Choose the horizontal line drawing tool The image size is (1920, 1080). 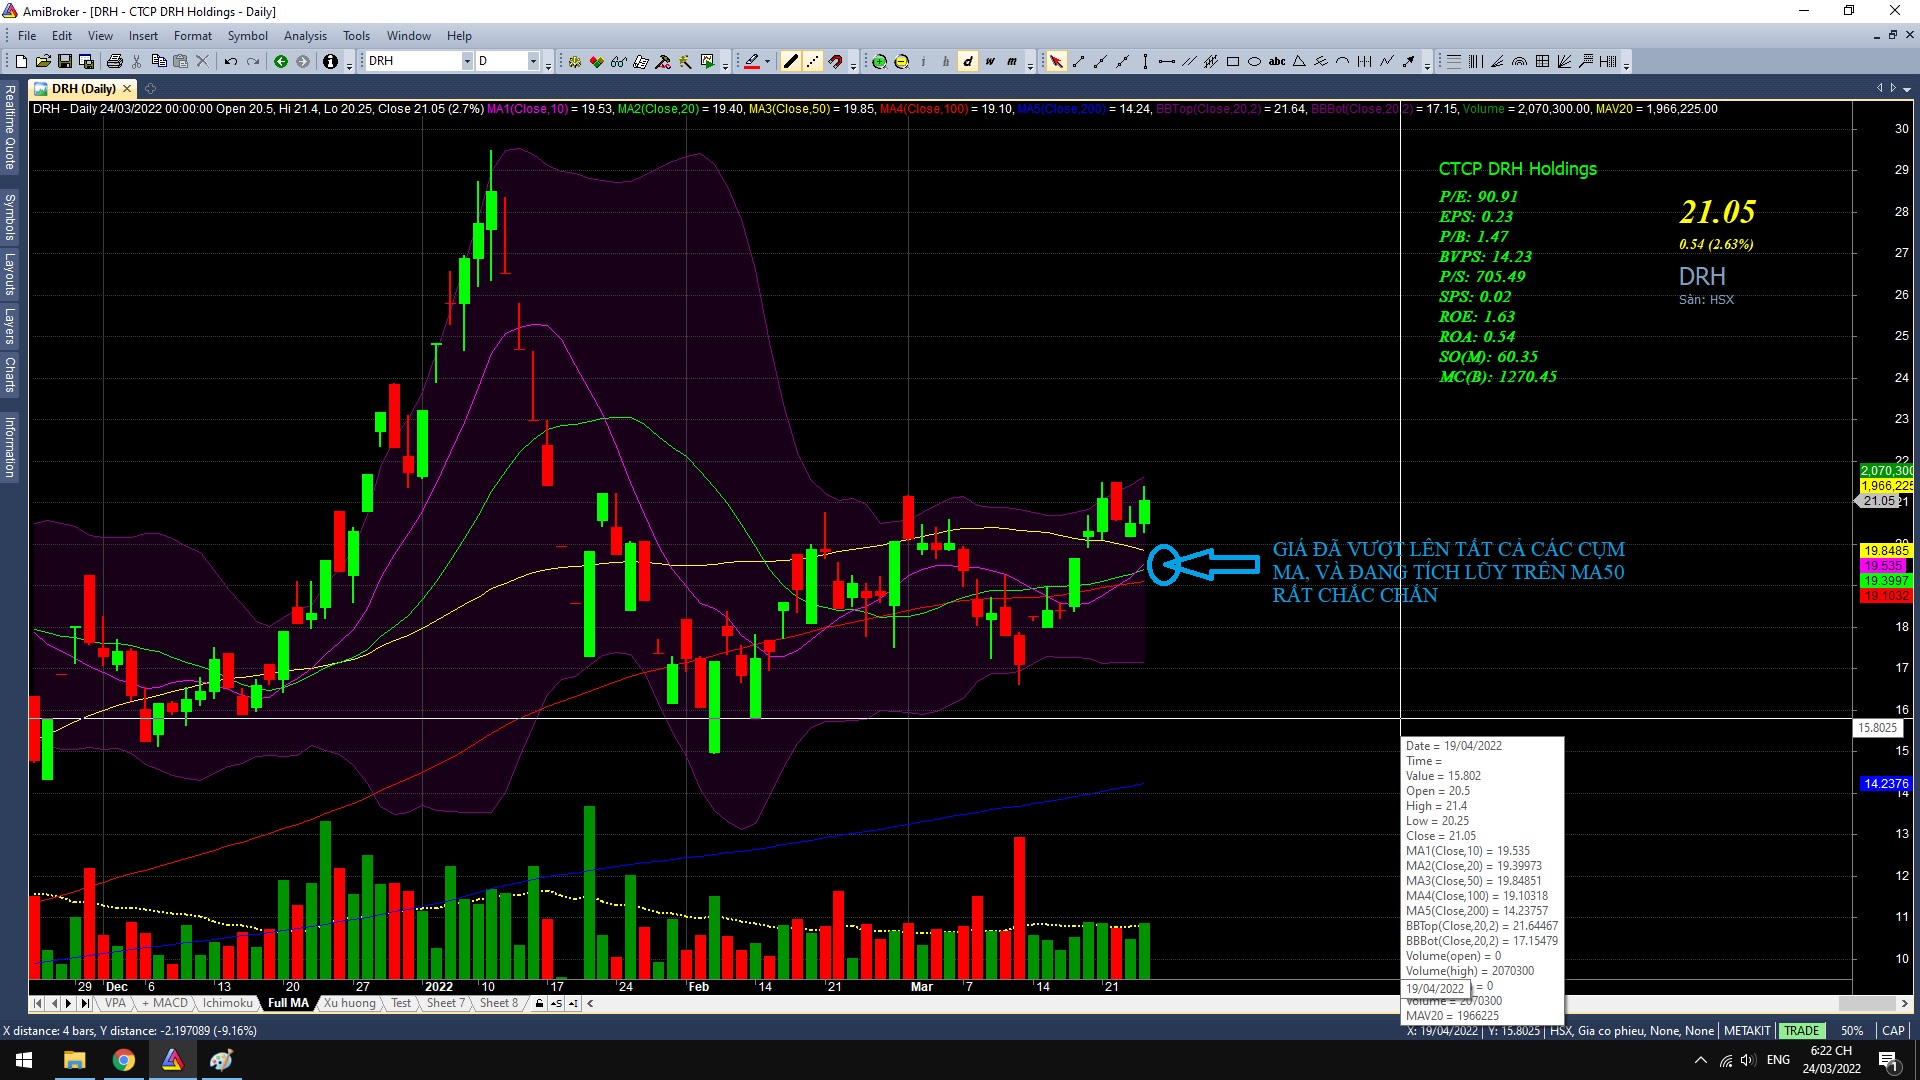pos(1167,62)
